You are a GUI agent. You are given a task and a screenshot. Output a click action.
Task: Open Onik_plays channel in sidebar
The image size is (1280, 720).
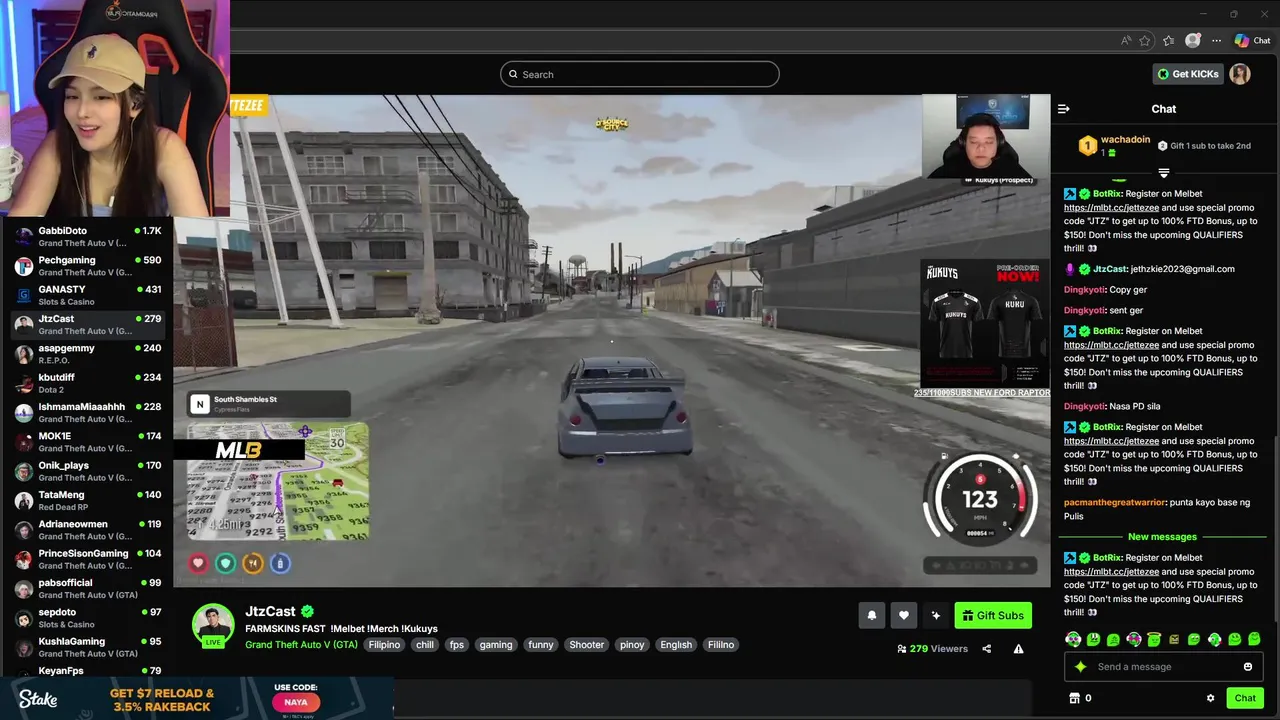pyautogui.click(x=87, y=471)
